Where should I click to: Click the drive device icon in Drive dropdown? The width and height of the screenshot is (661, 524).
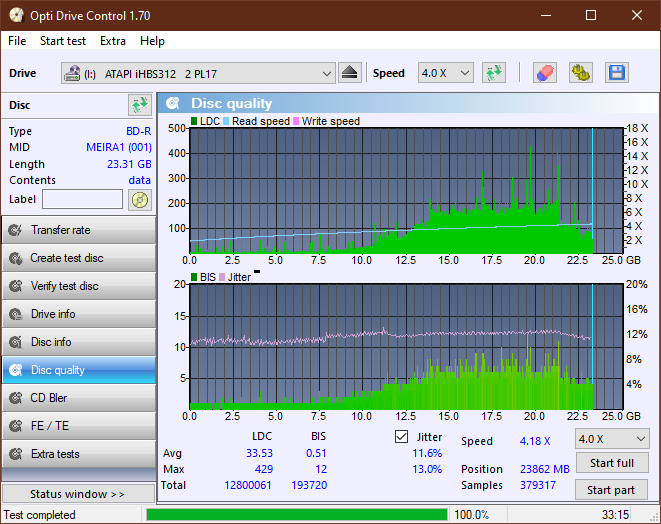click(x=72, y=73)
